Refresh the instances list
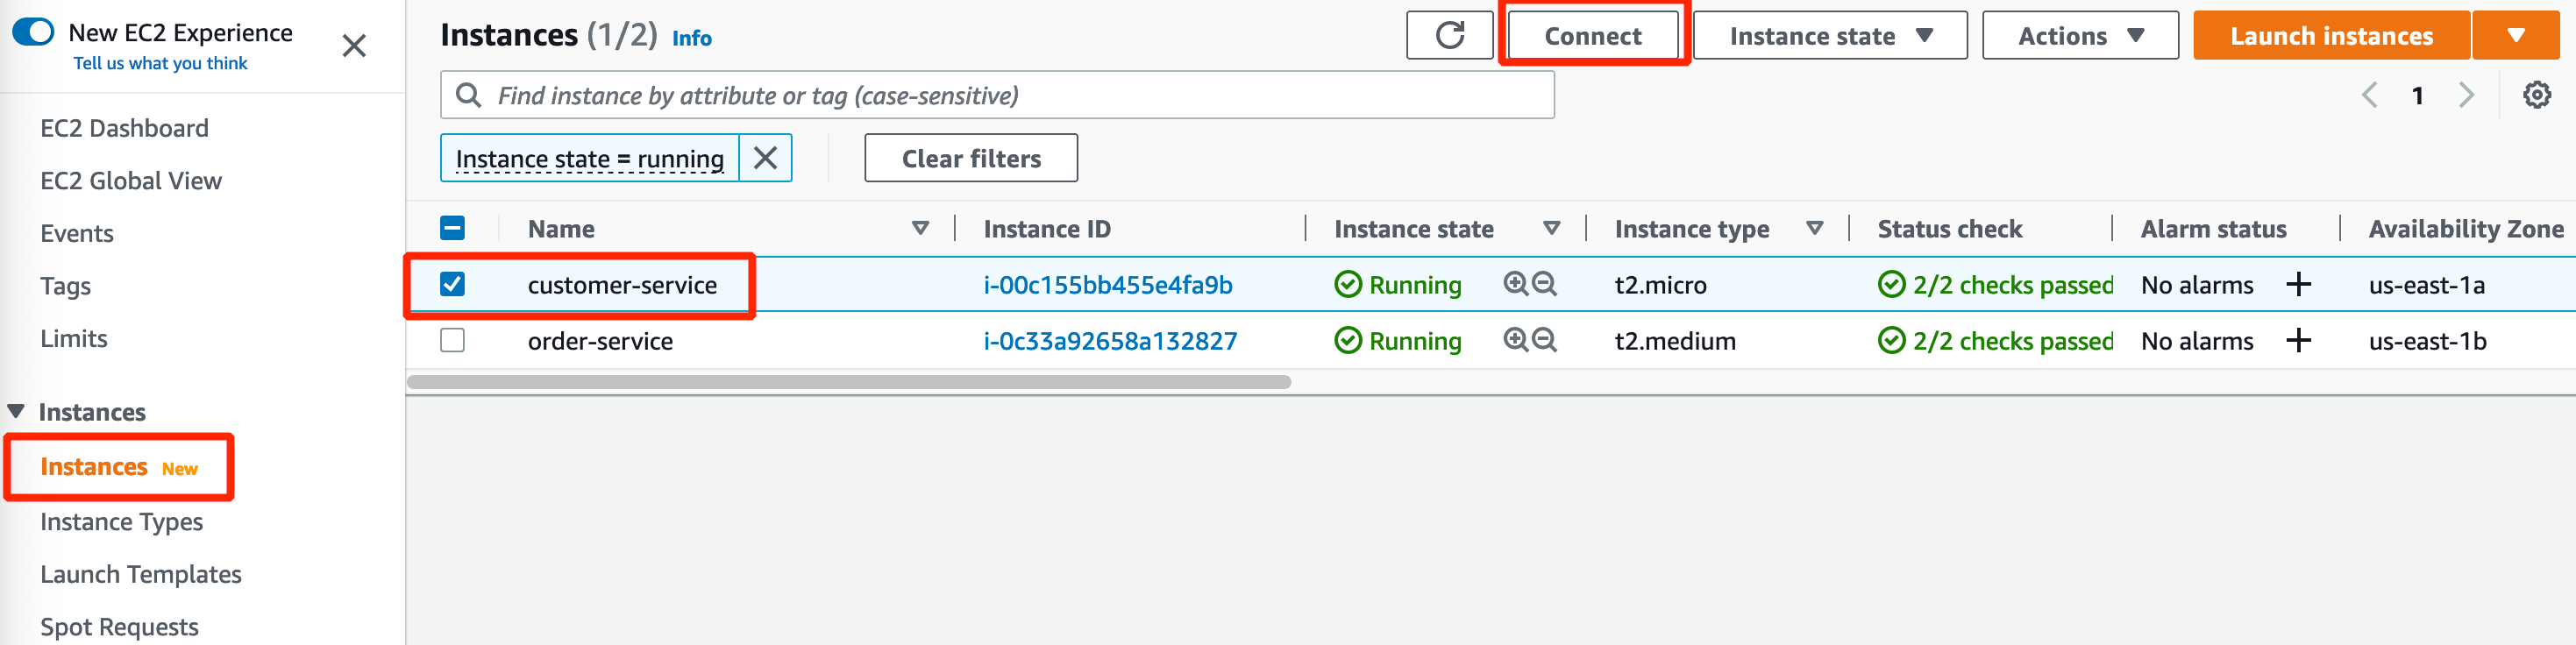Viewport: 2576px width, 645px height. (x=1449, y=35)
